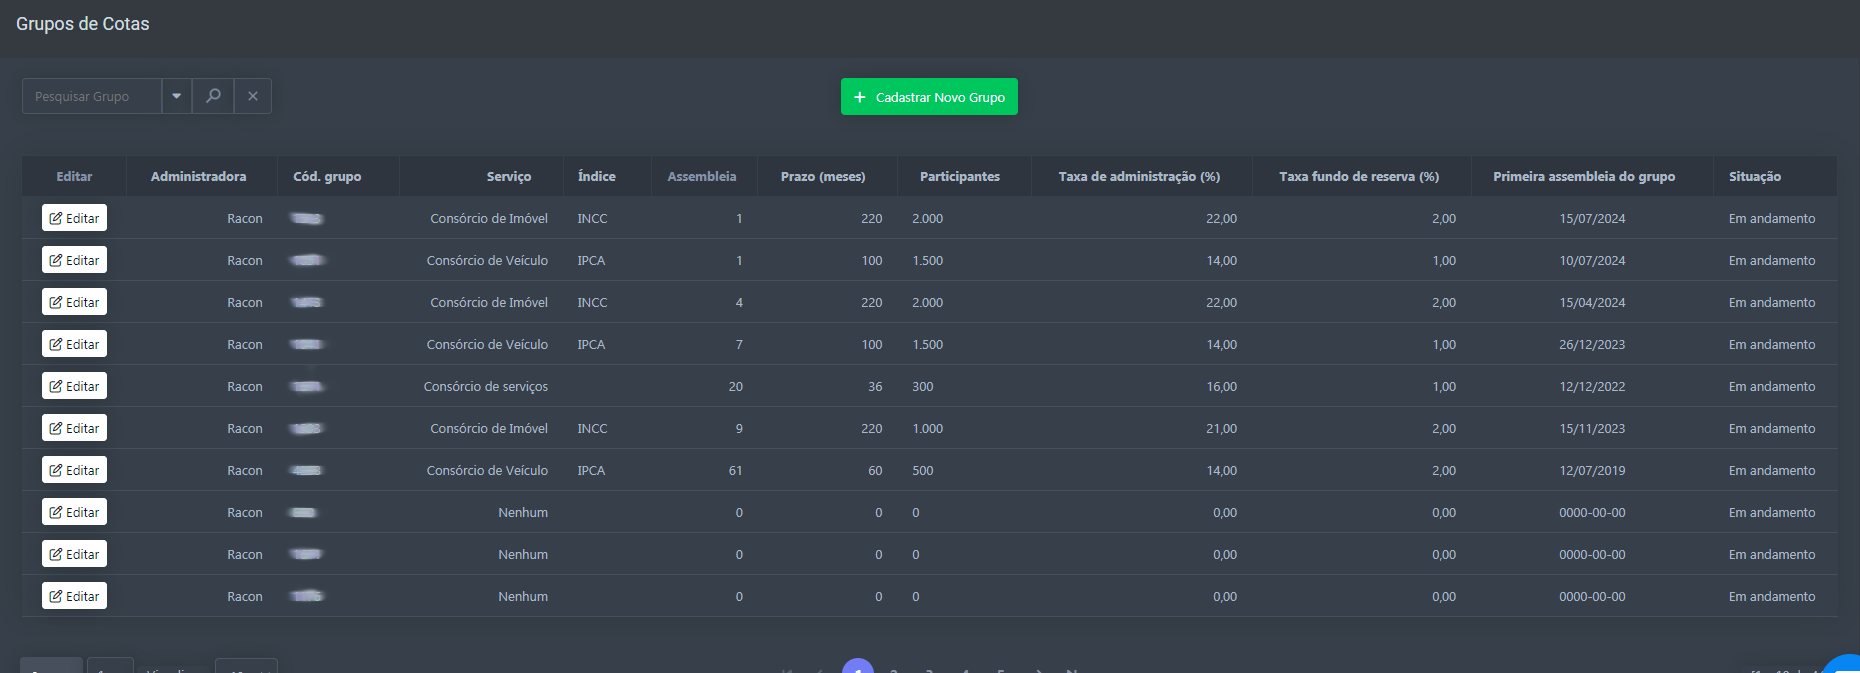This screenshot has height=673, width=1860.
Task: Sort by Situação column header
Action: coord(1755,176)
